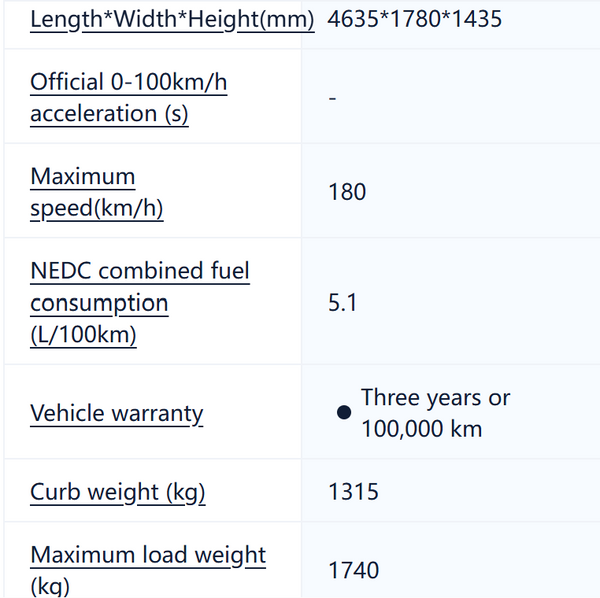Click the speed(km/h) label line

click(97, 209)
